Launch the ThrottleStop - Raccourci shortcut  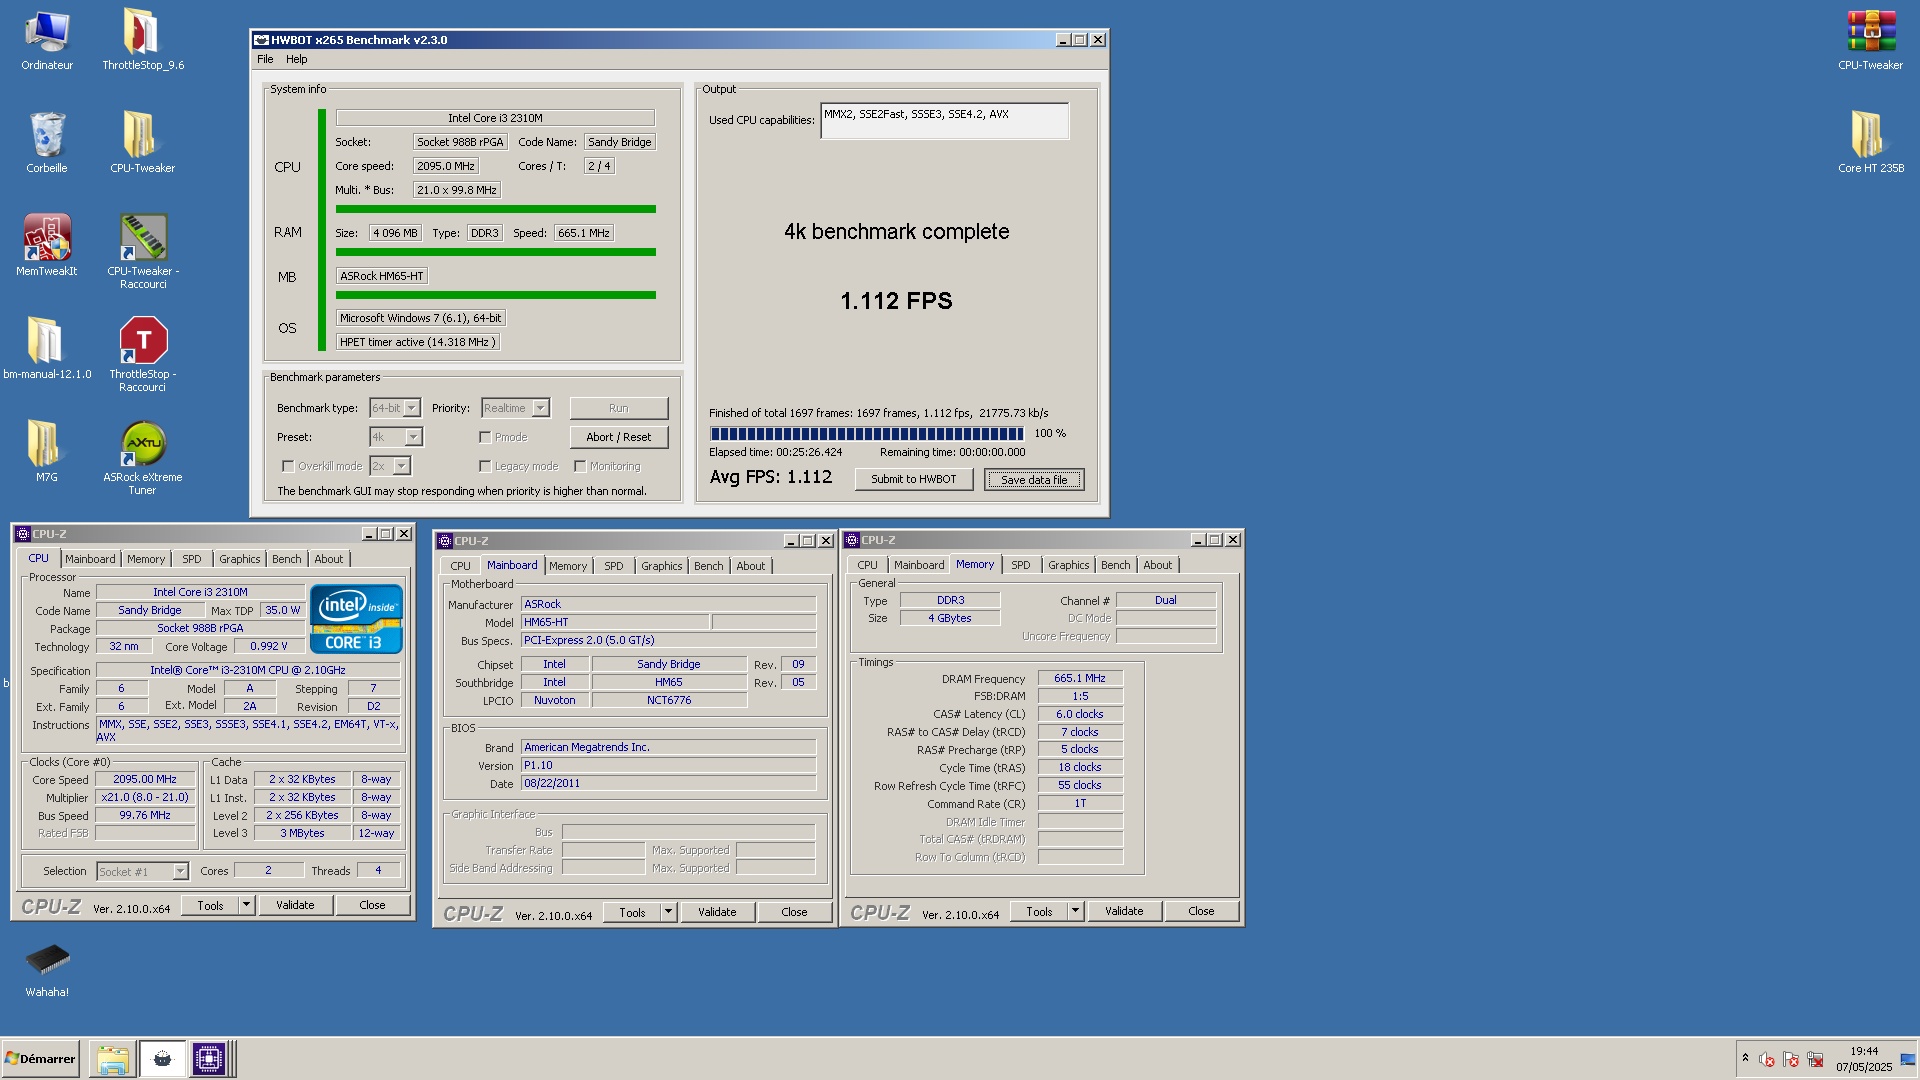point(143,355)
